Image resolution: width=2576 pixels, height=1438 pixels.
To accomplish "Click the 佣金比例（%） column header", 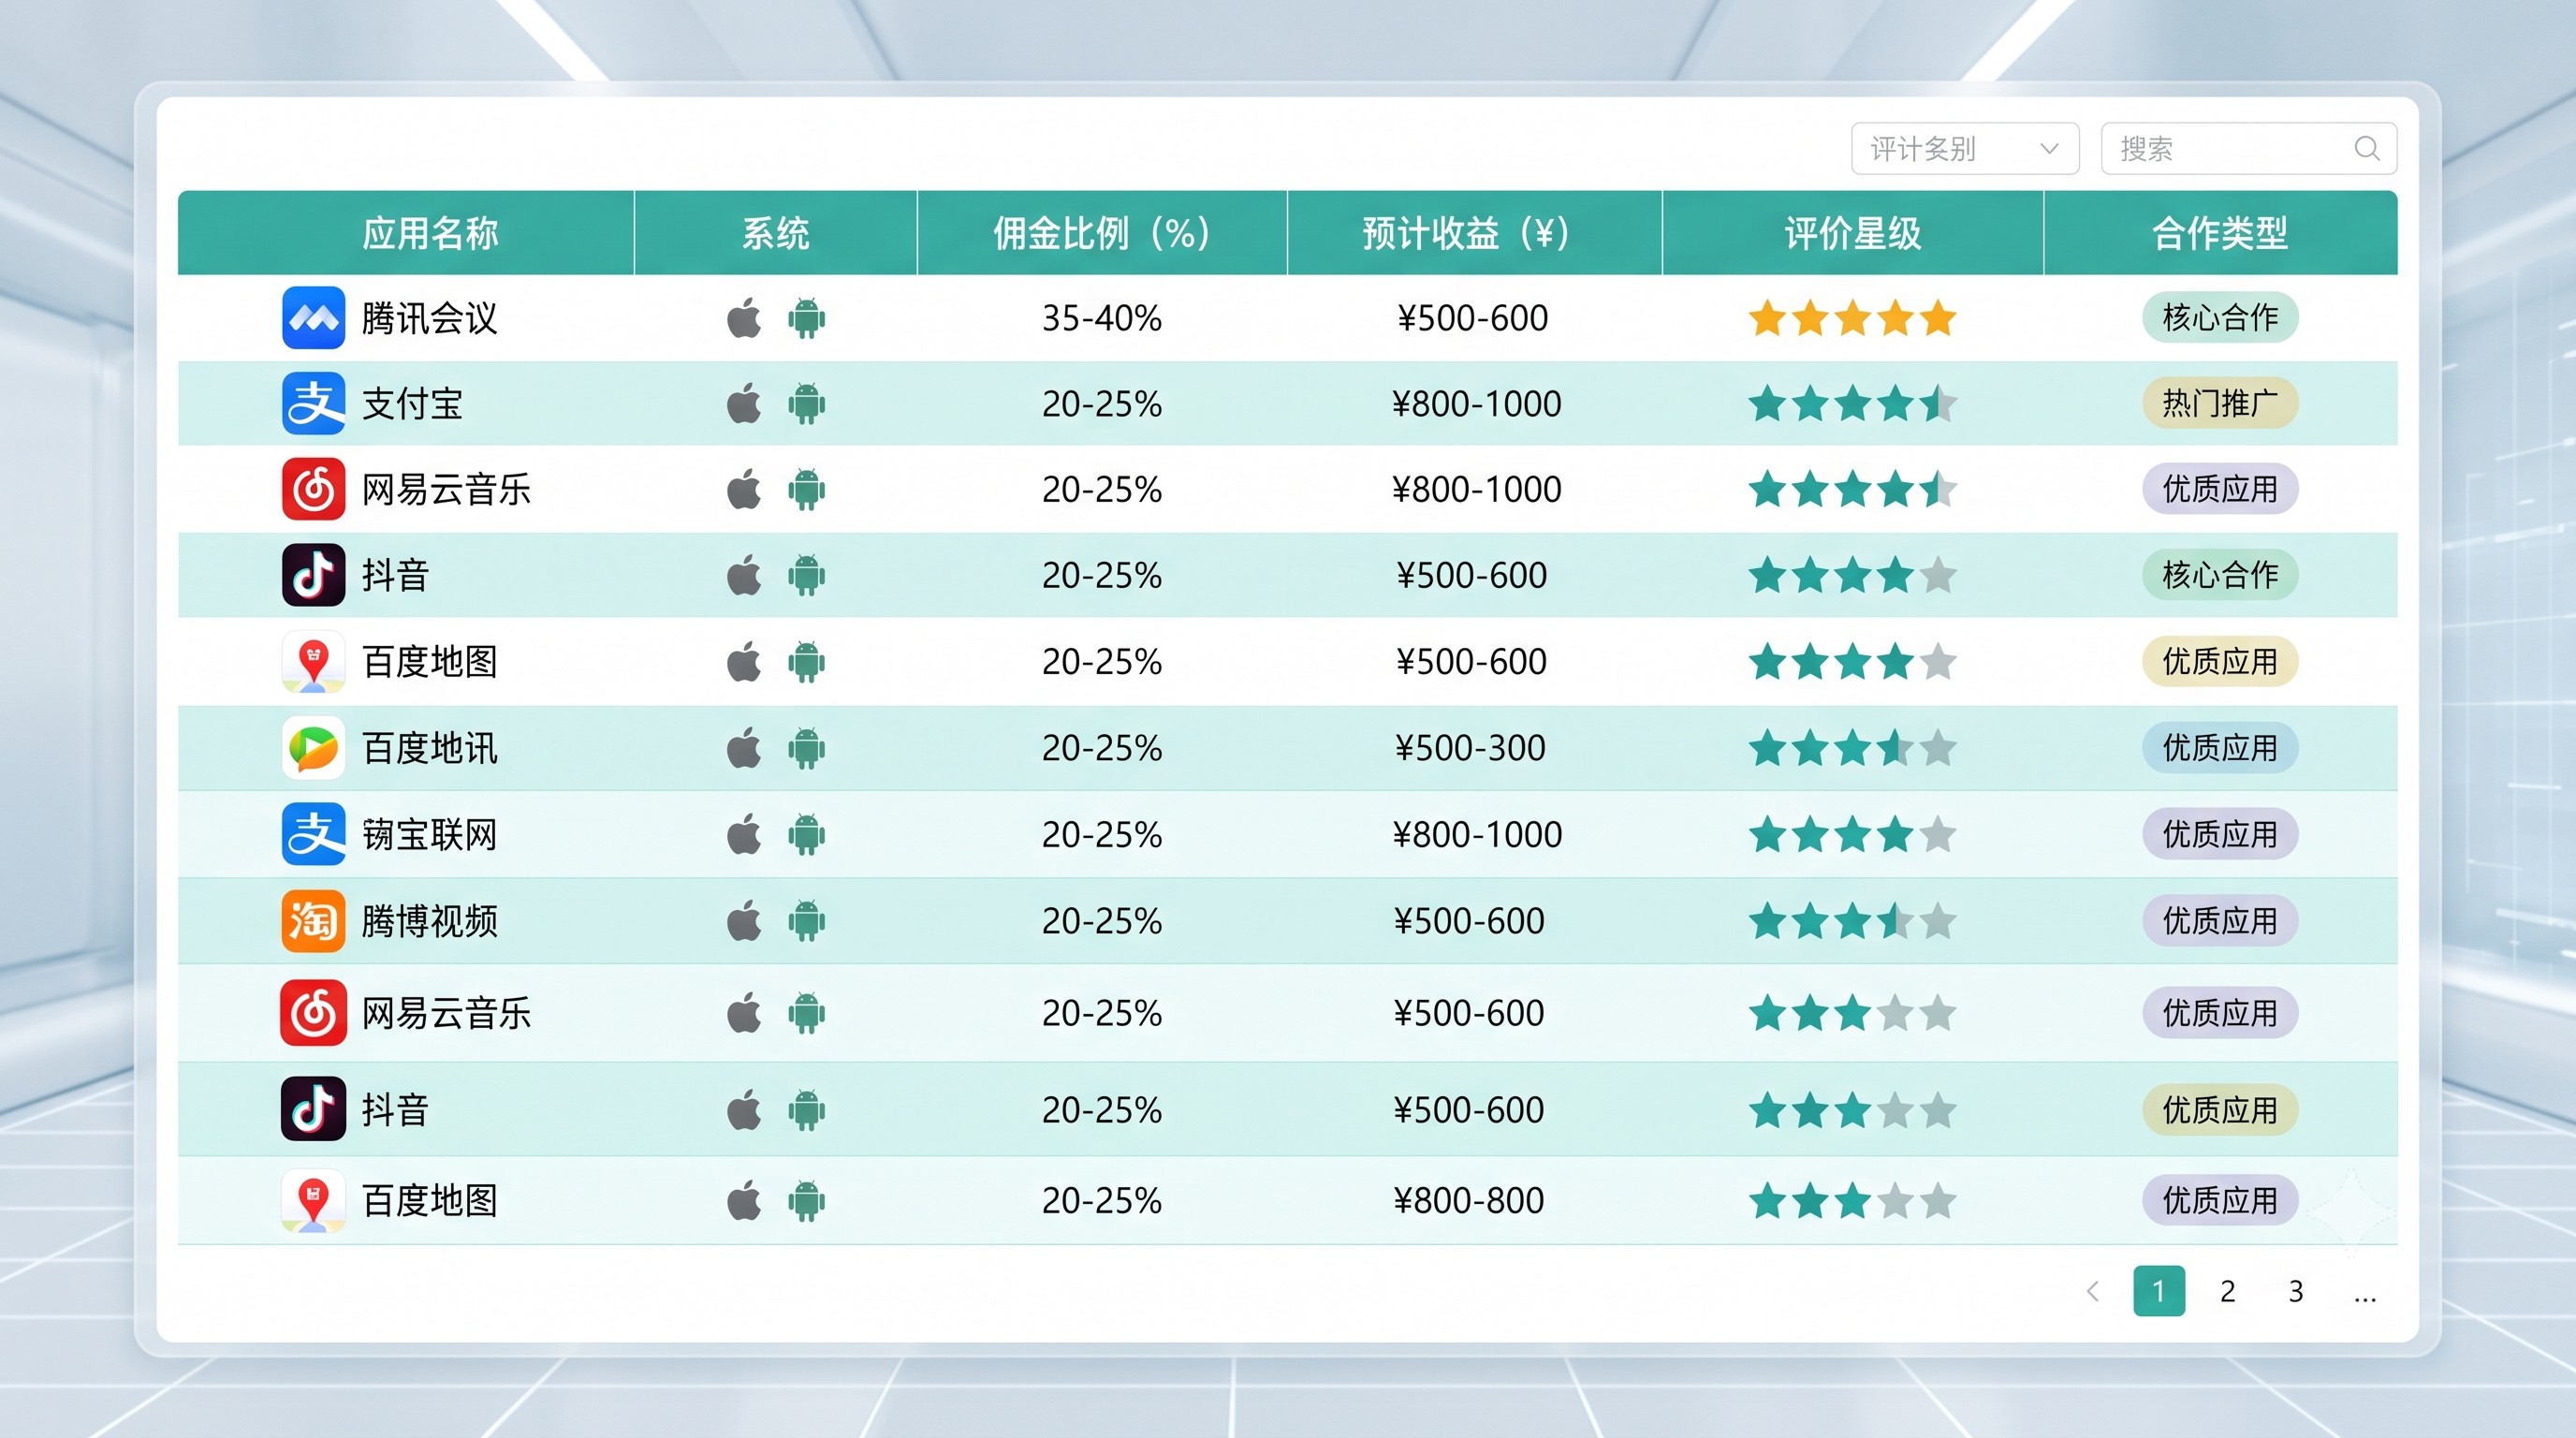I will tap(1101, 233).
